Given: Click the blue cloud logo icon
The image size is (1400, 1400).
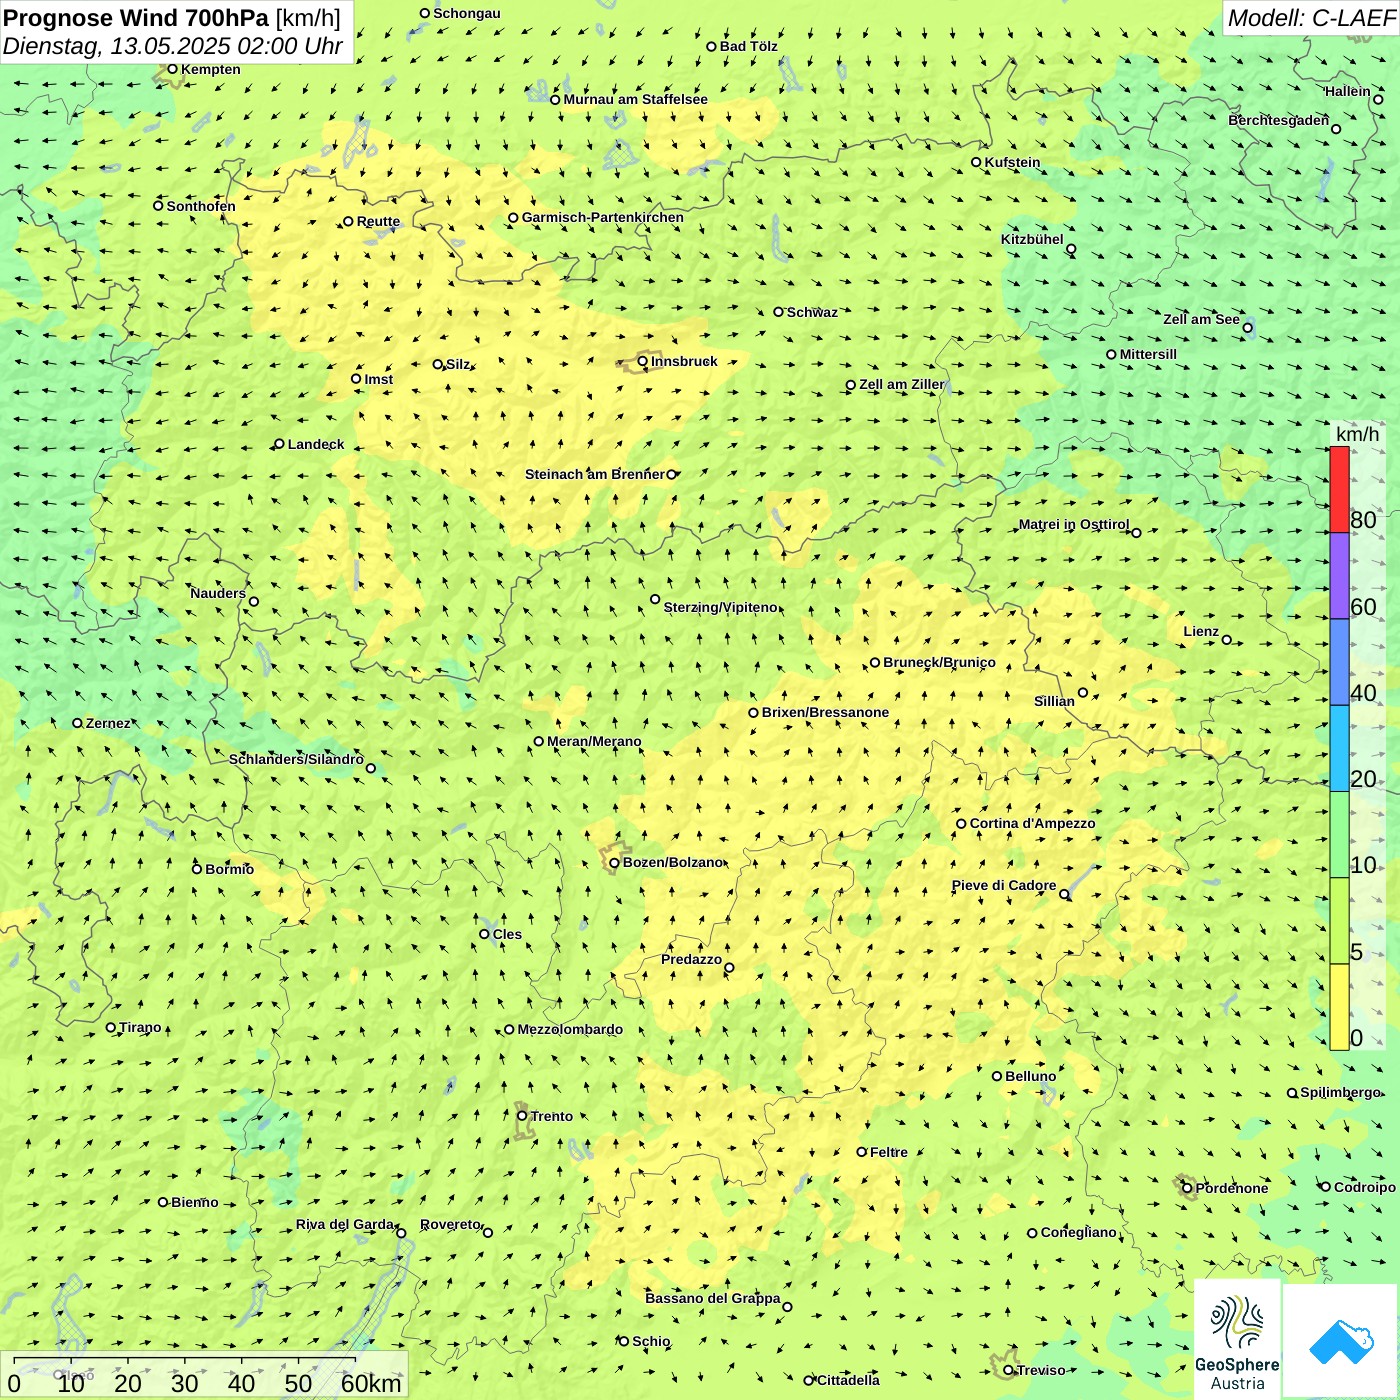Looking at the screenshot, I should point(1341,1341).
